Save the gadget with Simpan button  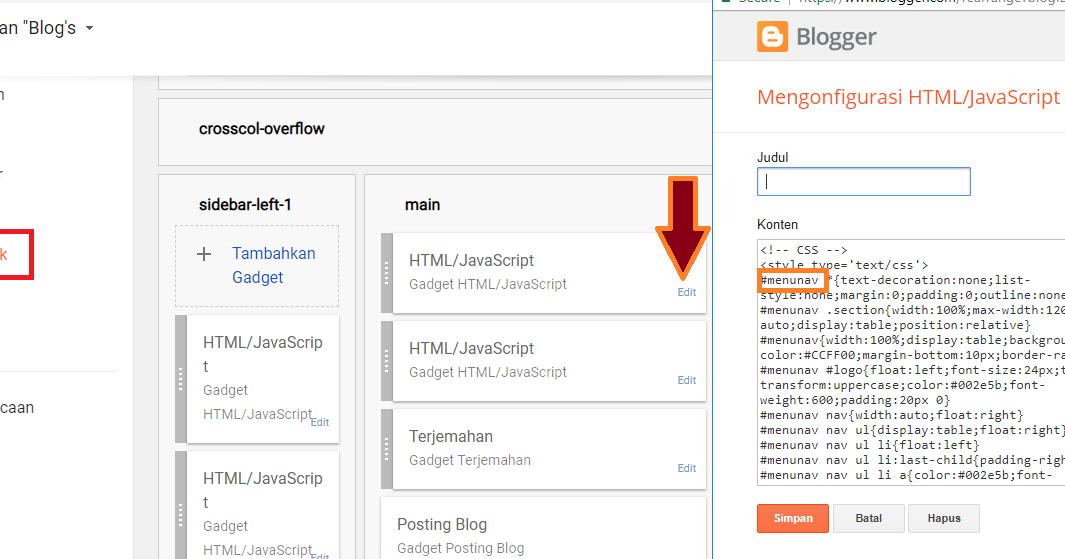[793, 518]
